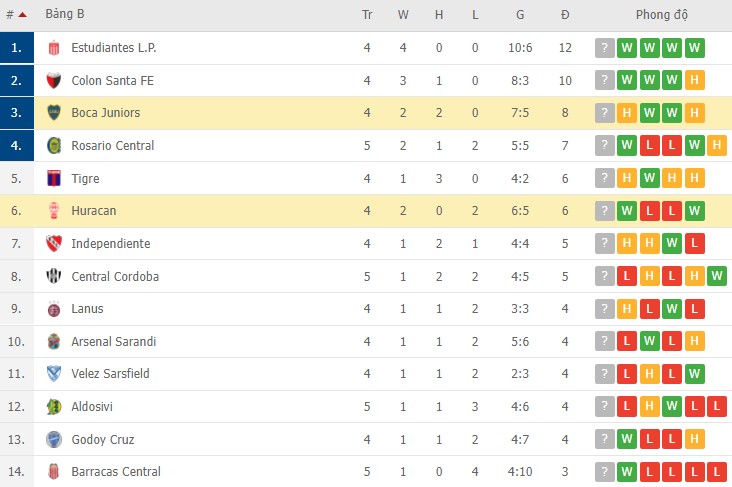Click the Velez Sarsfield team logo
This screenshot has height=487, width=732.
pyautogui.click(x=54, y=374)
